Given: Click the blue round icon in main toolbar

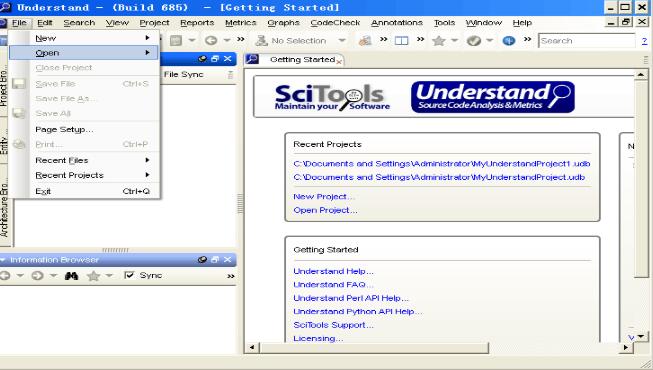Looking at the screenshot, I should tap(509, 40).
